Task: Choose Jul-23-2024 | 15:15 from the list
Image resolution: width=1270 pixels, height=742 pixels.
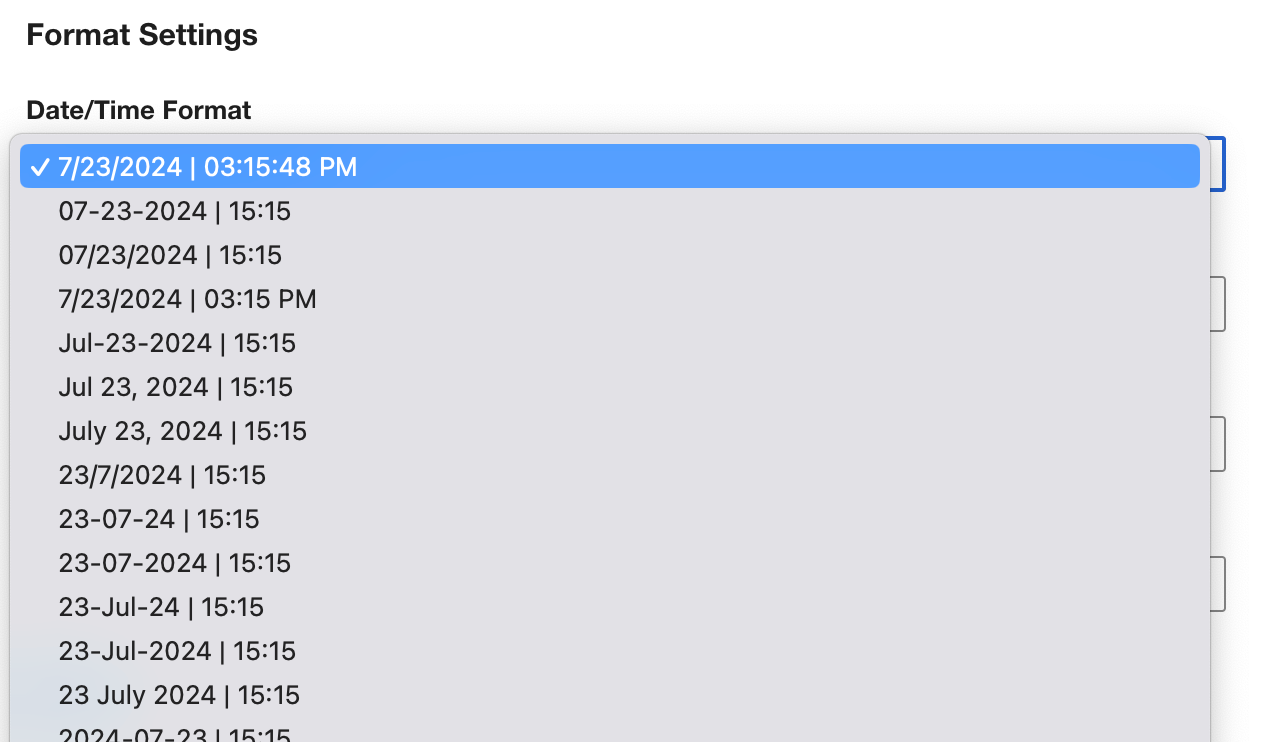Action: pos(177,343)
